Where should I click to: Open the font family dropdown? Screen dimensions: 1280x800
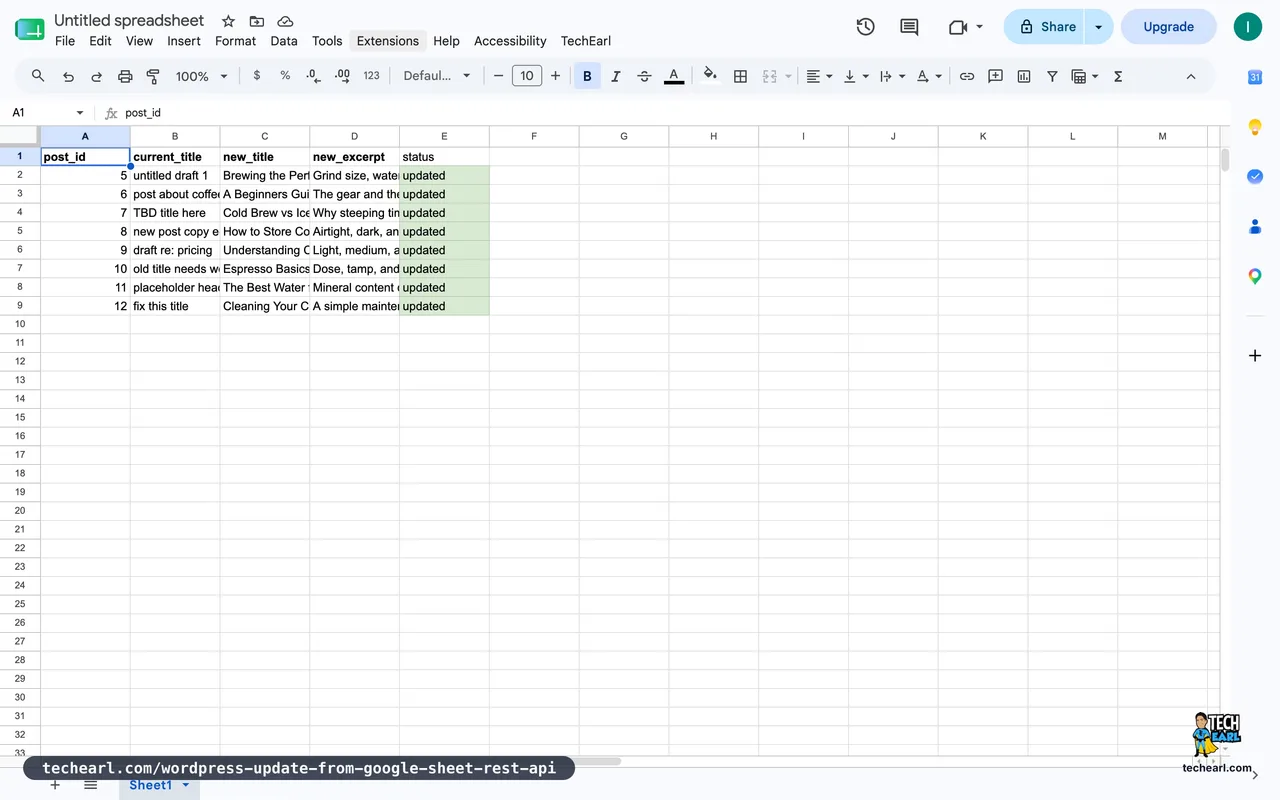click(437, 76)
